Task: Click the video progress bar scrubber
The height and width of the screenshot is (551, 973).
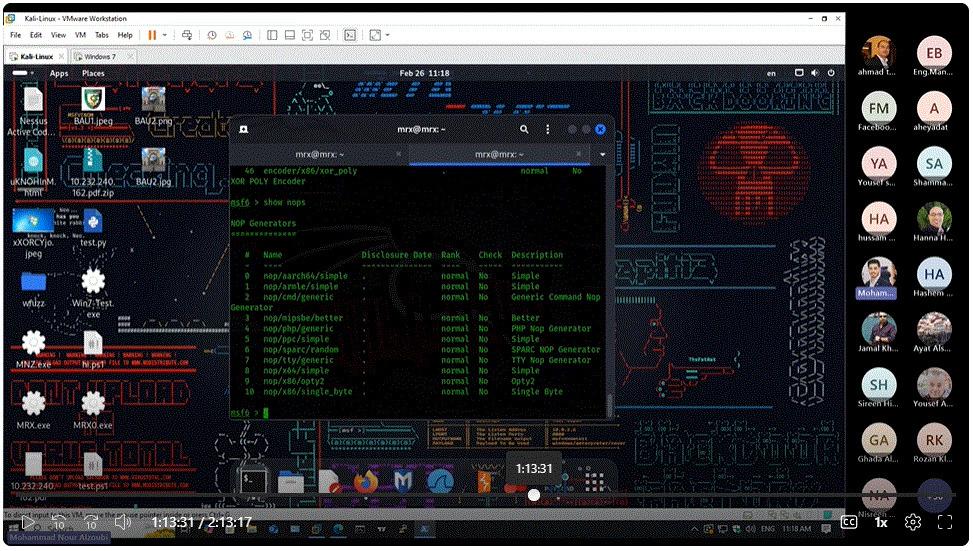Action: tap(534, 495)
